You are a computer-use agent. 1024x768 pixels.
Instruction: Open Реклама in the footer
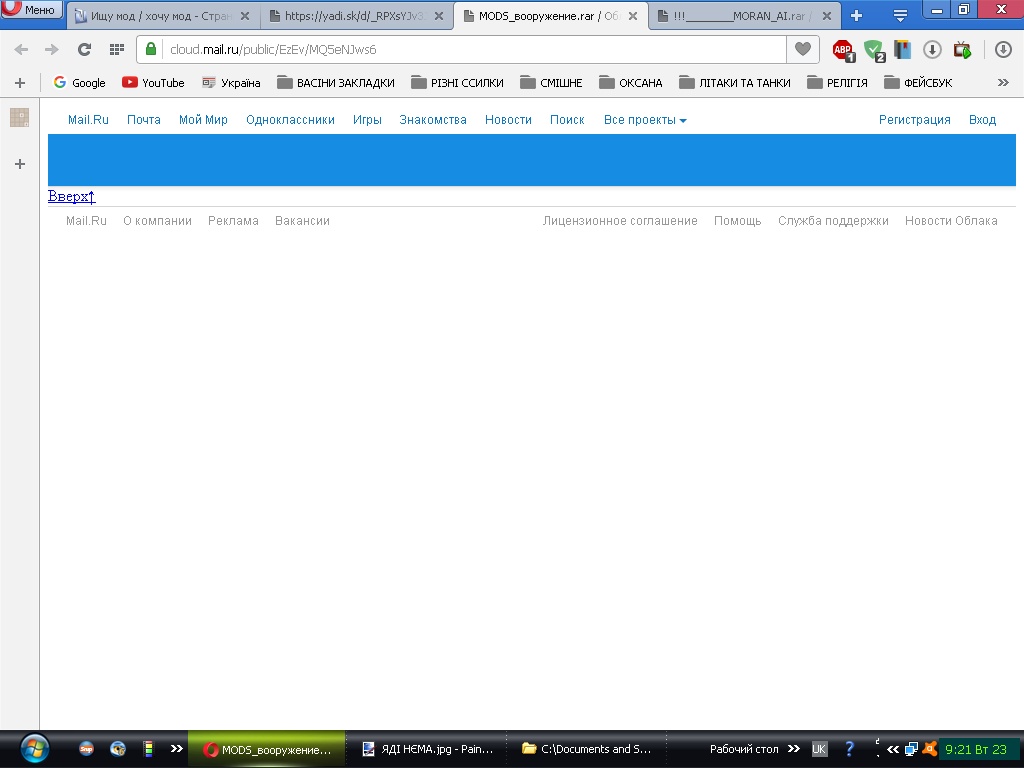click(233, 221)
